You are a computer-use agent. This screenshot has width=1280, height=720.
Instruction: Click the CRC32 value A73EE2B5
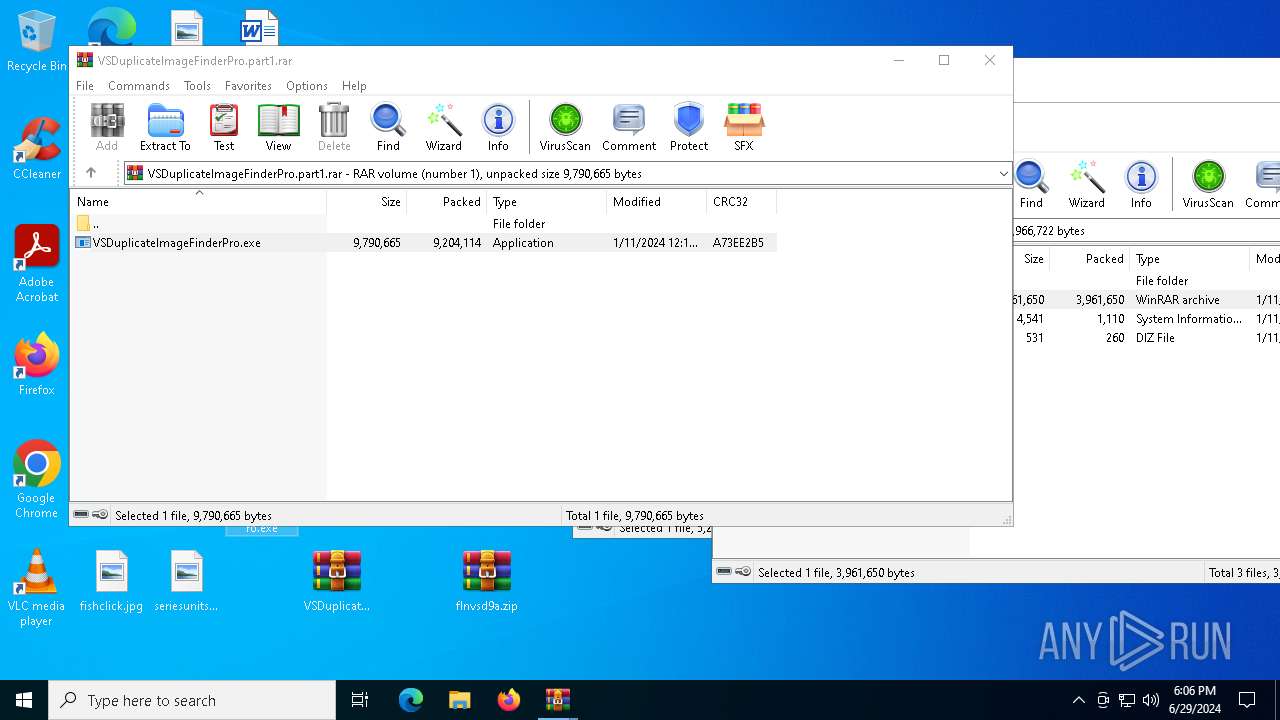coord(738,243)
